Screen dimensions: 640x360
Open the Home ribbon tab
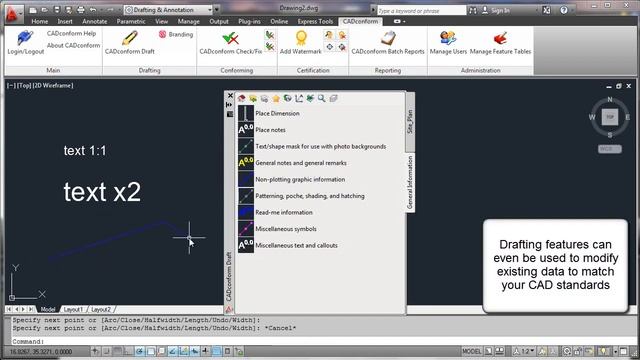point(40,21)
